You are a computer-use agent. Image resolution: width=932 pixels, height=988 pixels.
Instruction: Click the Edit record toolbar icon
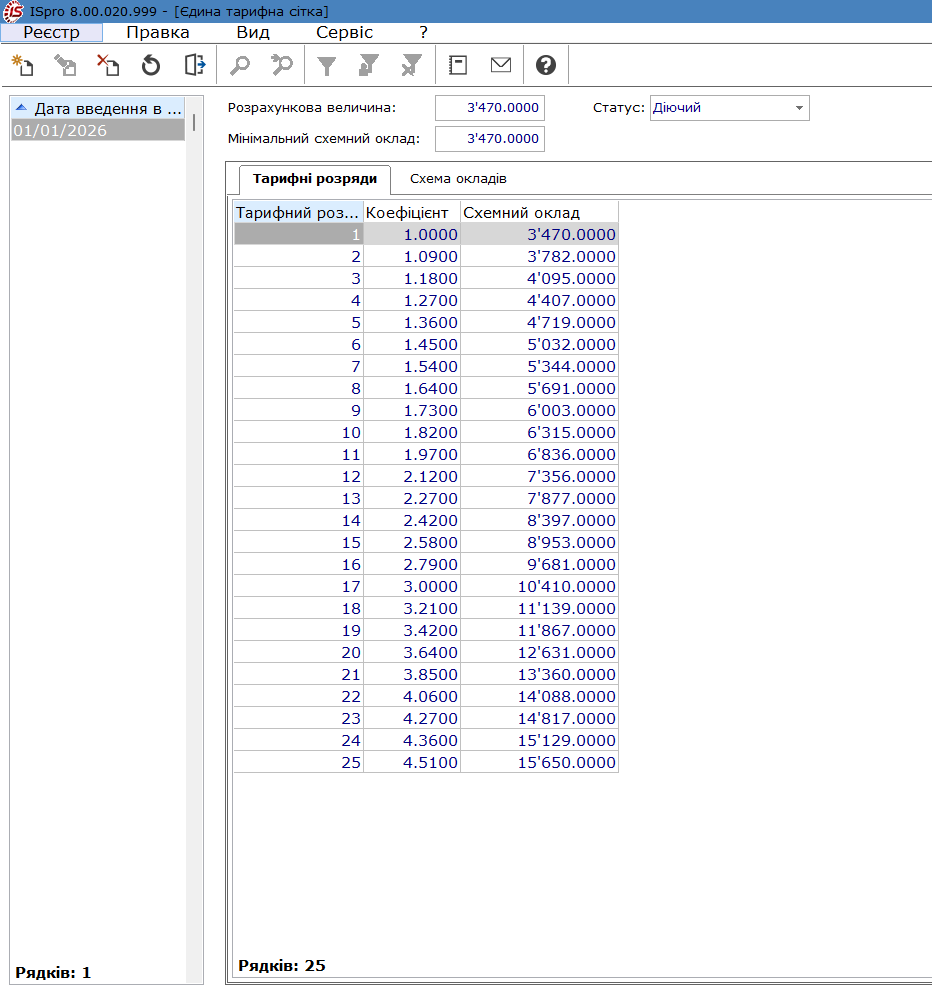(65, 65)
